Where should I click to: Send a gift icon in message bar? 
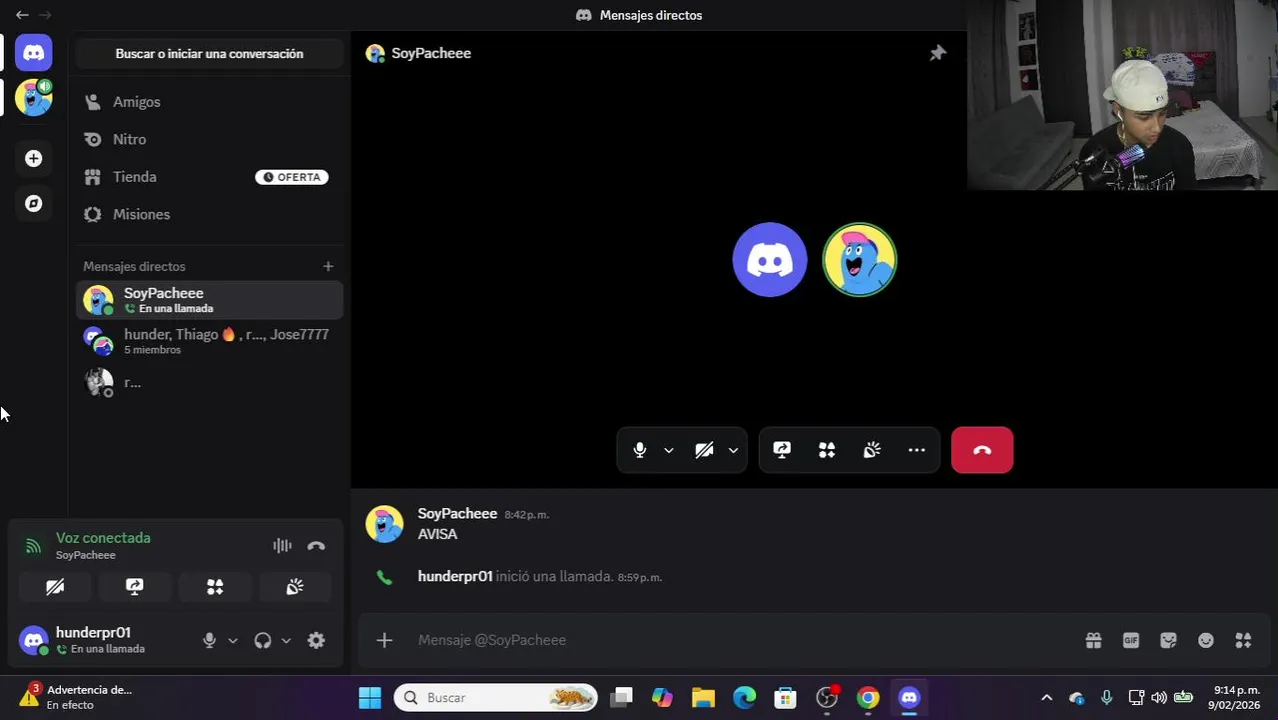coord(1094,640)
